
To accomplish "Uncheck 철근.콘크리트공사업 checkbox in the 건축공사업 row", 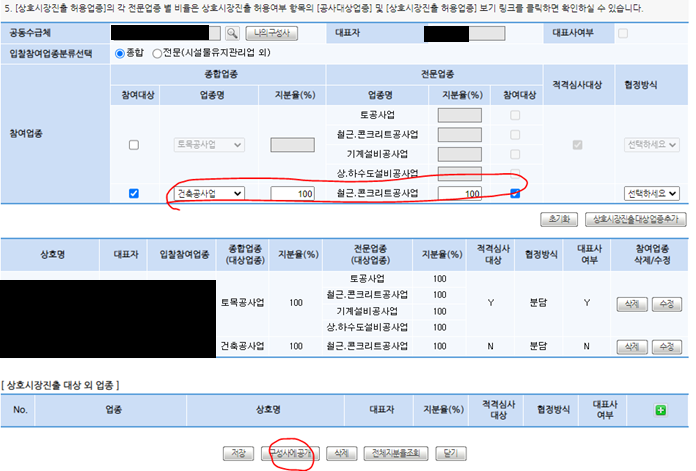I will pyautogui.click(x=515, y=194).
